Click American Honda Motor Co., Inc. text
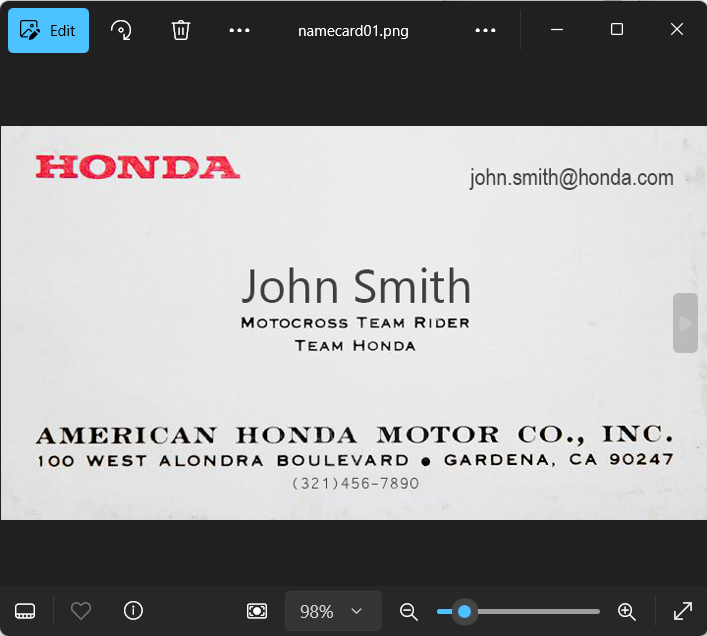Viewport: 707px width, 636px height. click(x=354, y=435)
